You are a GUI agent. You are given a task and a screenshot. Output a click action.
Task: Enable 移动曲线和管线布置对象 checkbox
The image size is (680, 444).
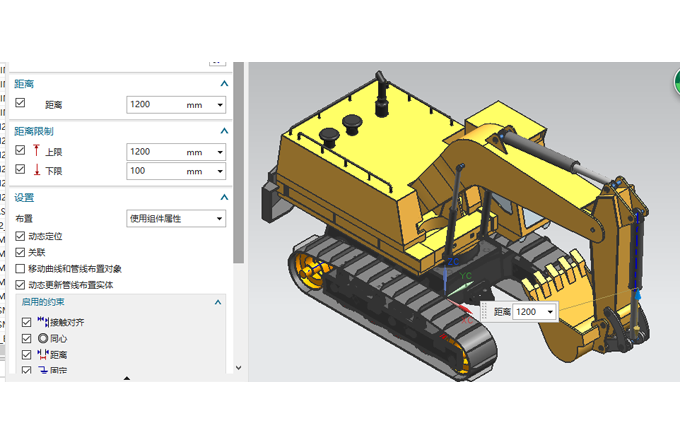[x=21, y=269]
